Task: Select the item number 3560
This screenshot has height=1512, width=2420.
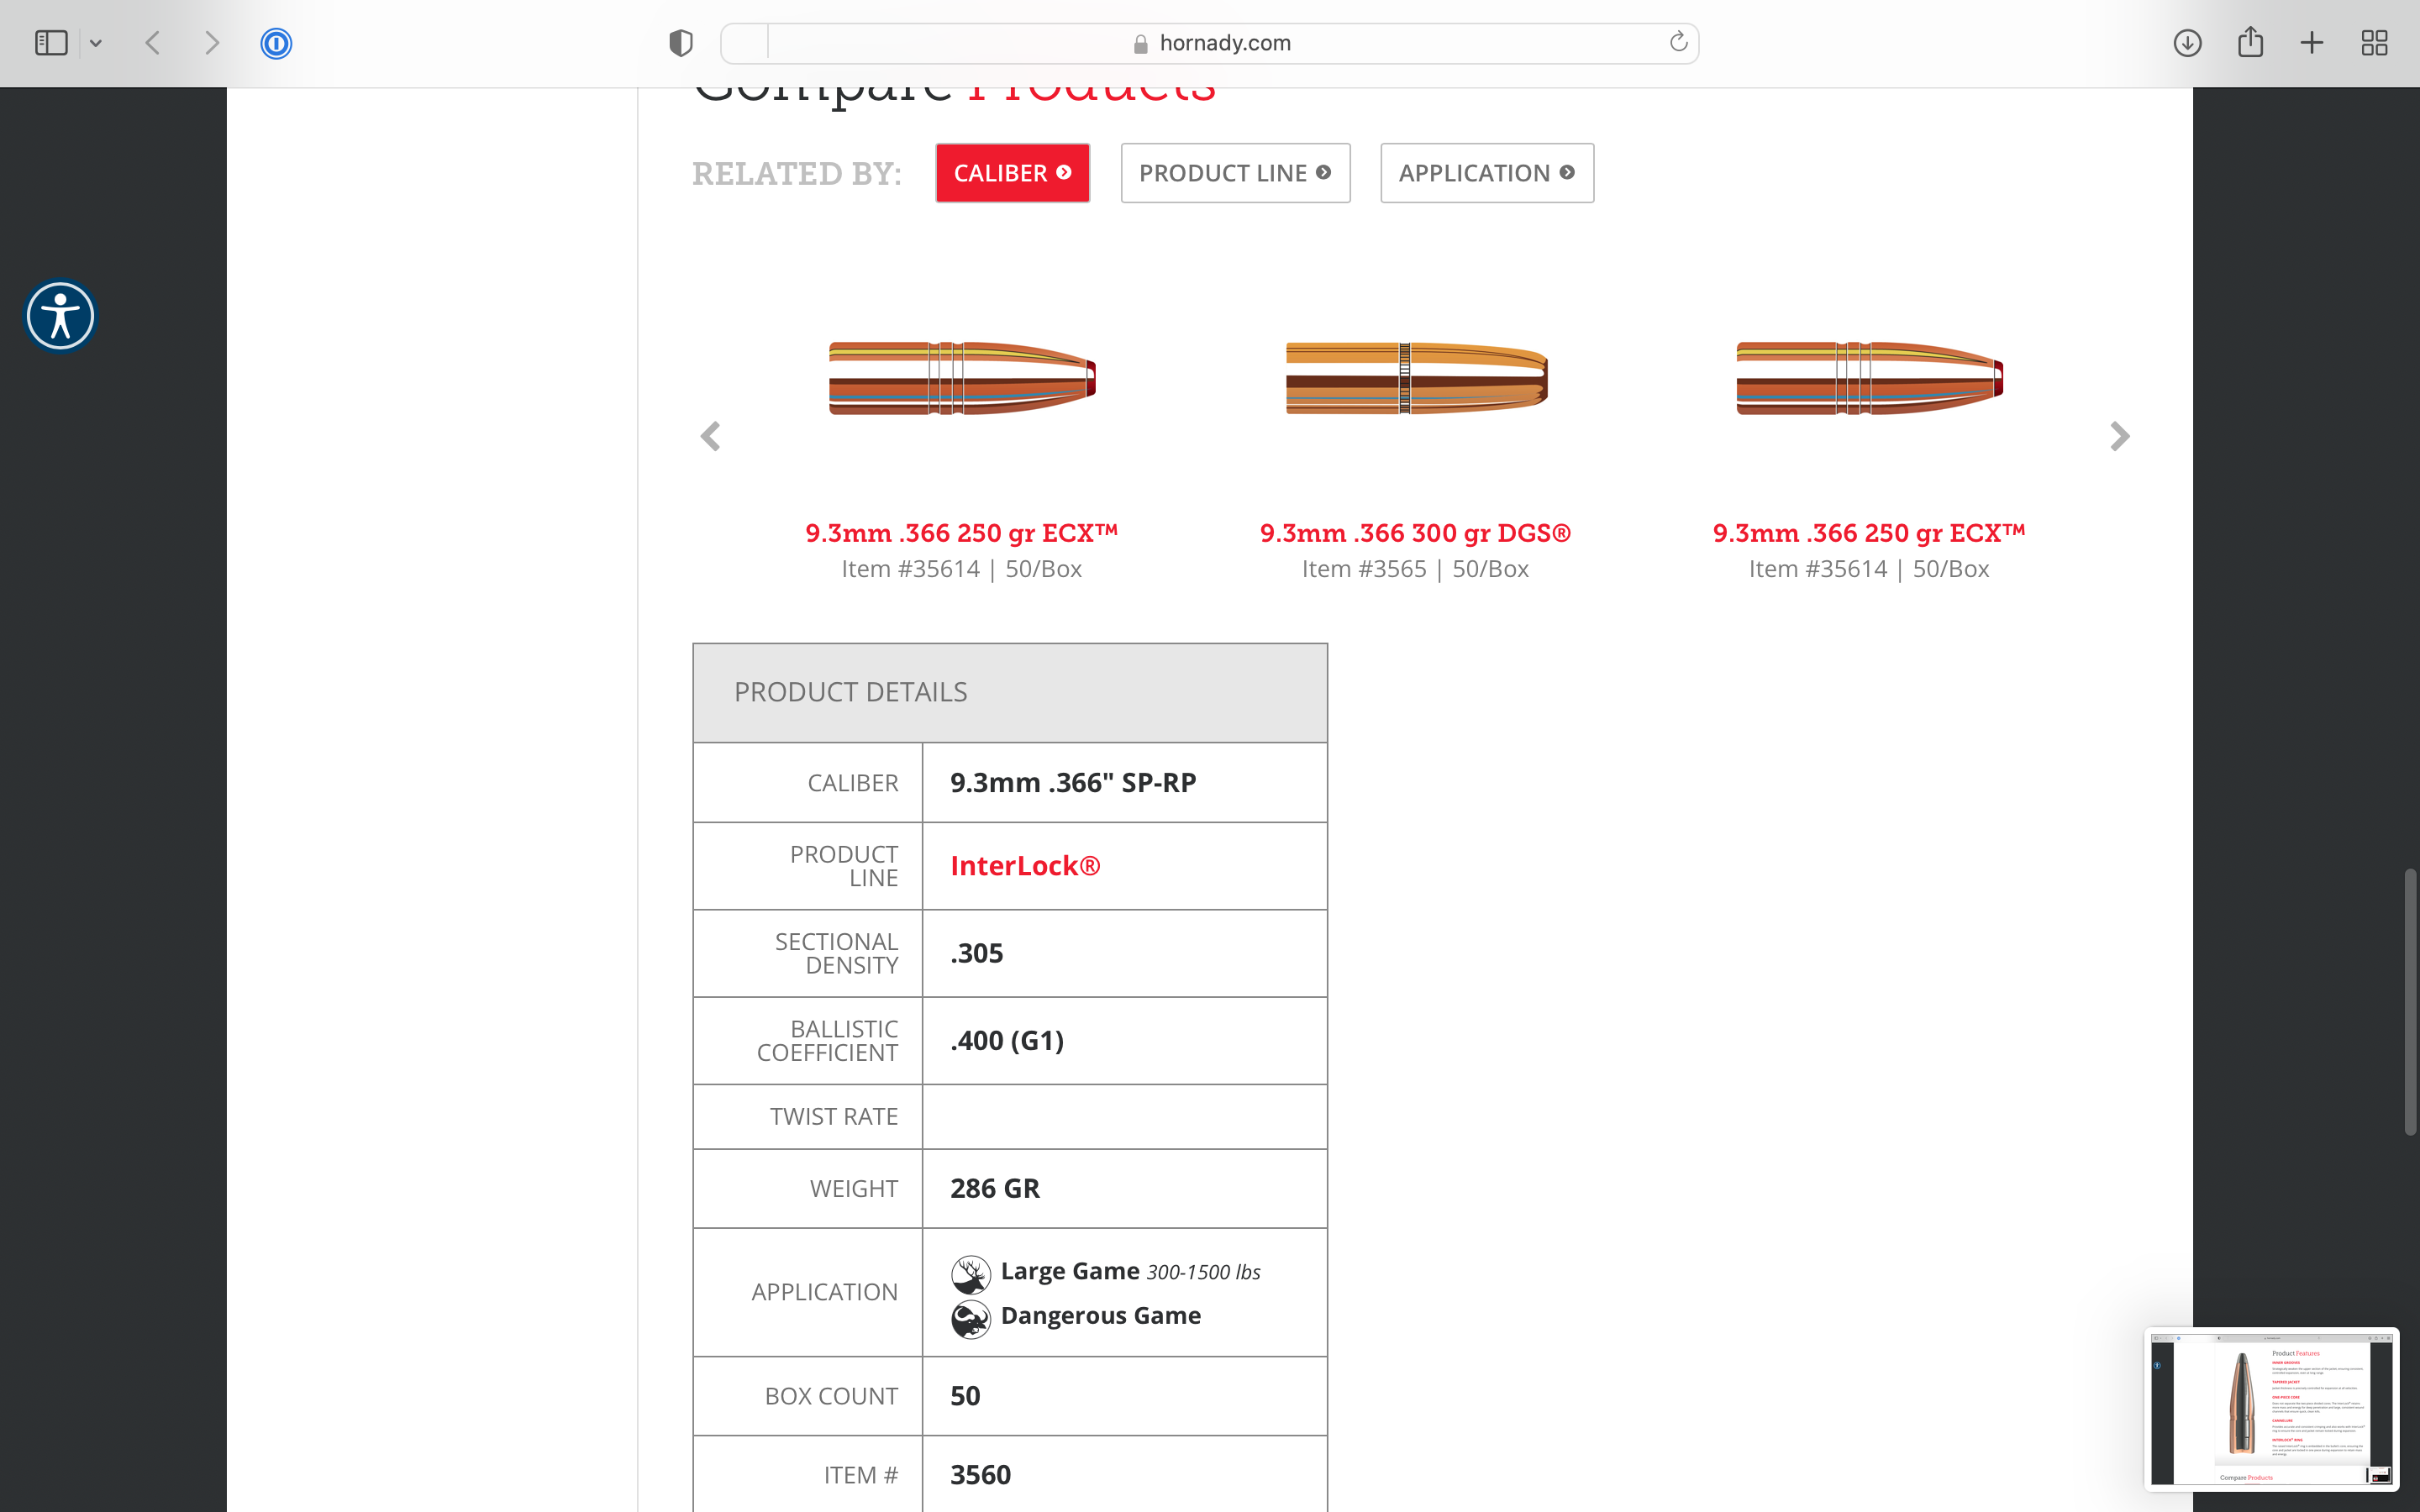Action: (x=981, y=1475)
